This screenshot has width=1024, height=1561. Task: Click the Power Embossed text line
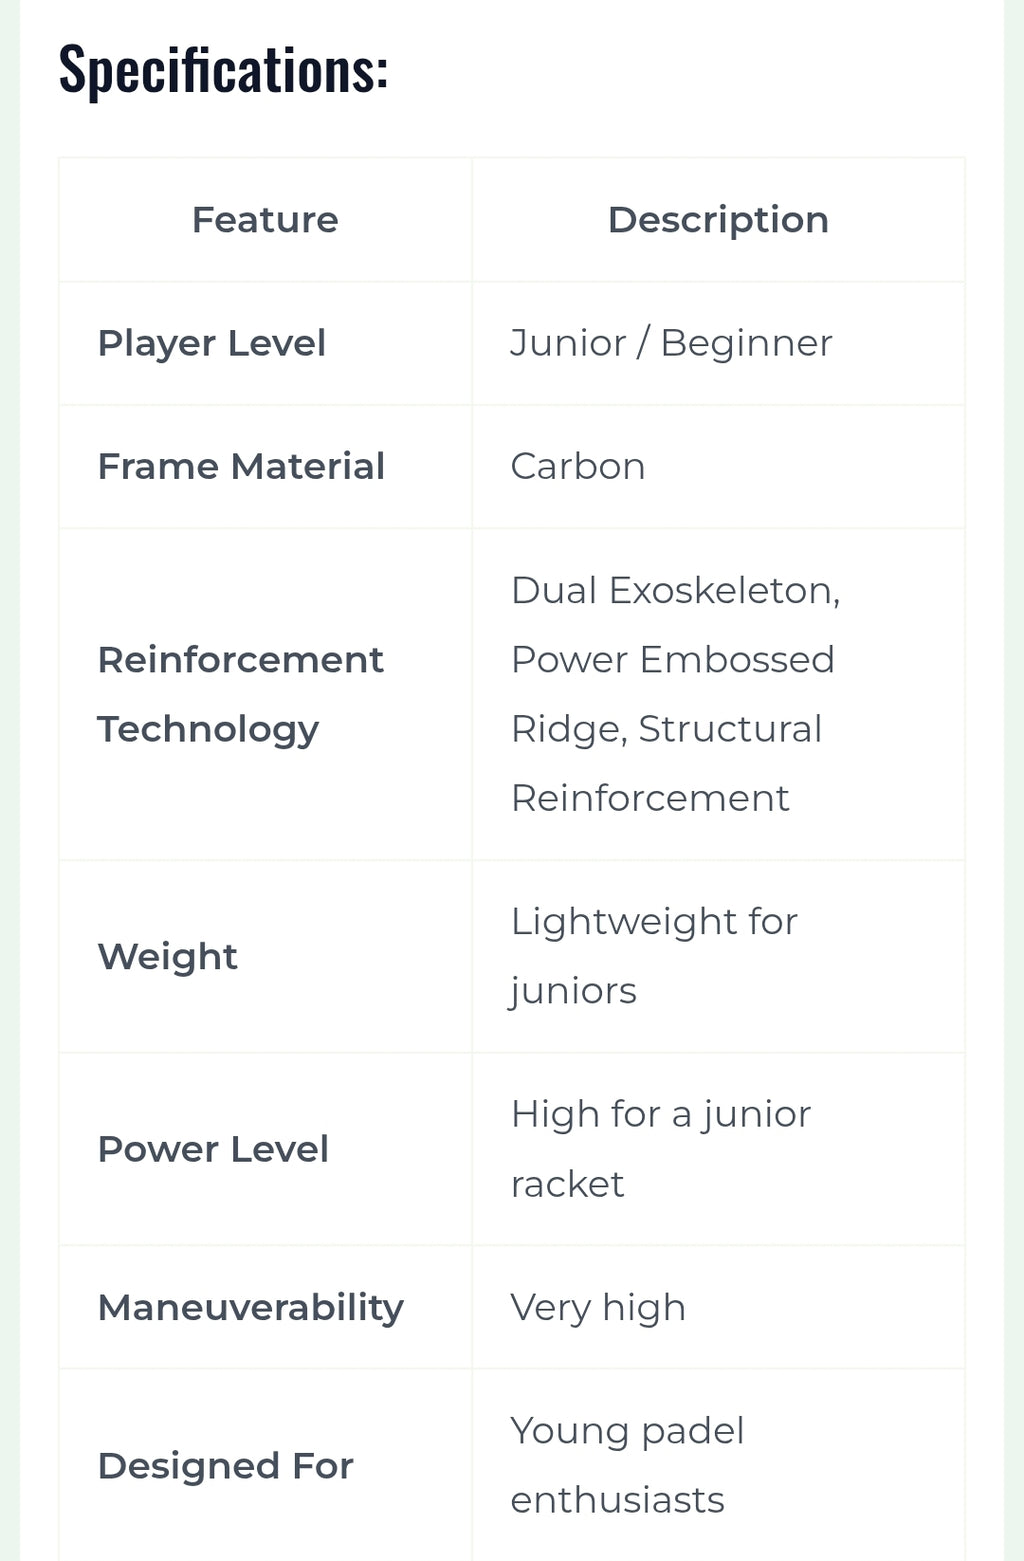pyautogui.click(x=672, y=660)
